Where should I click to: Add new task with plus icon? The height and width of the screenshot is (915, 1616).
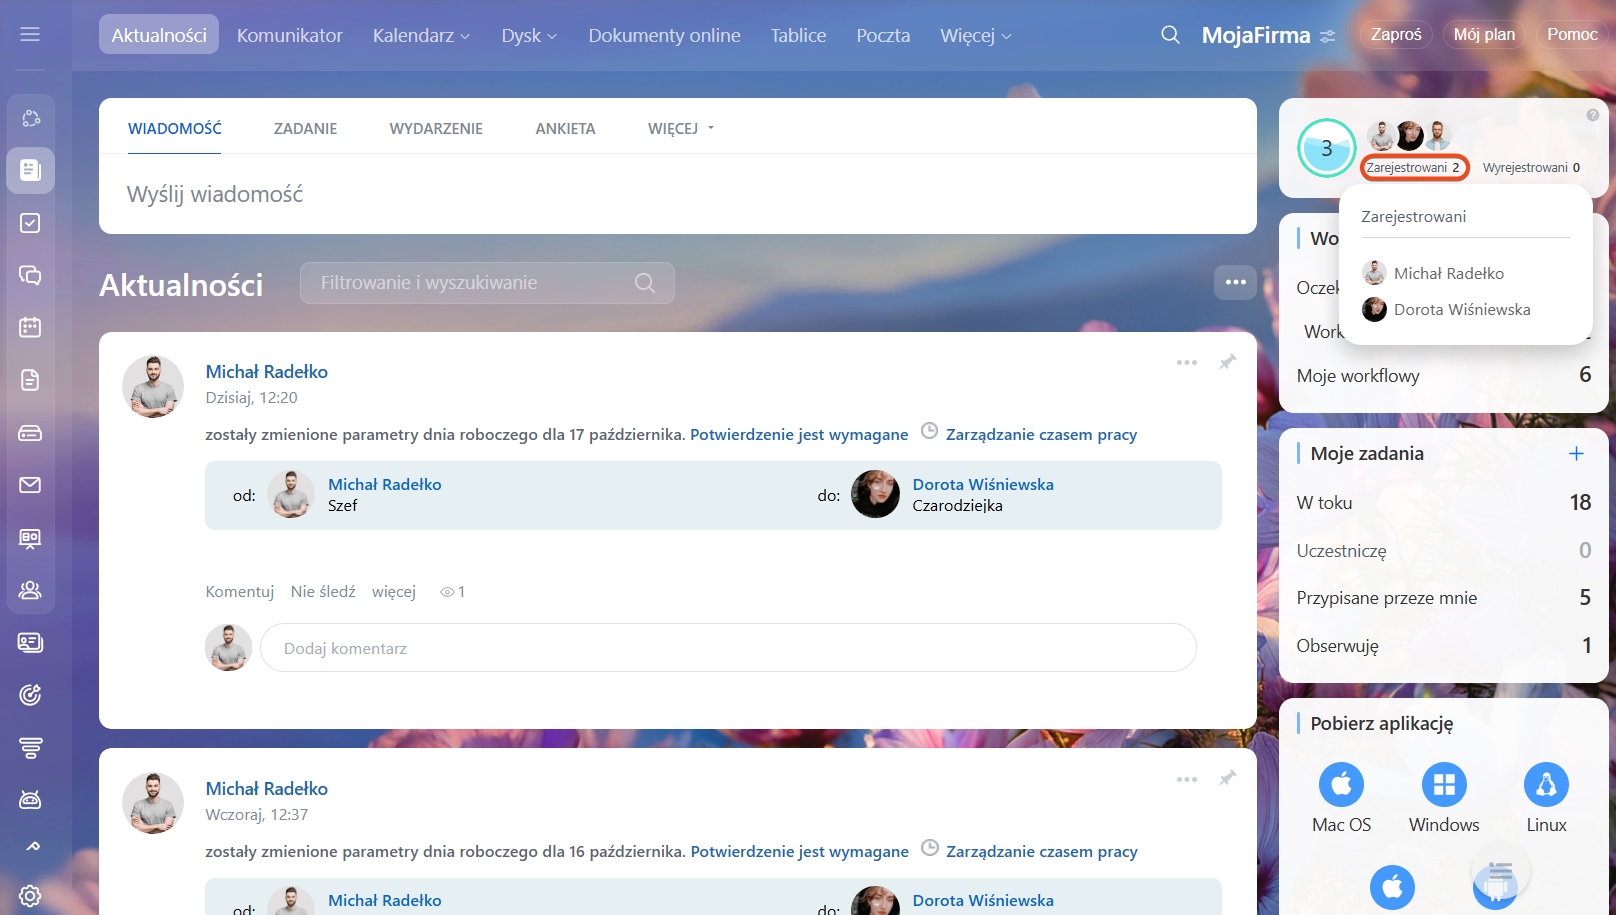[x=1576, y=454]
